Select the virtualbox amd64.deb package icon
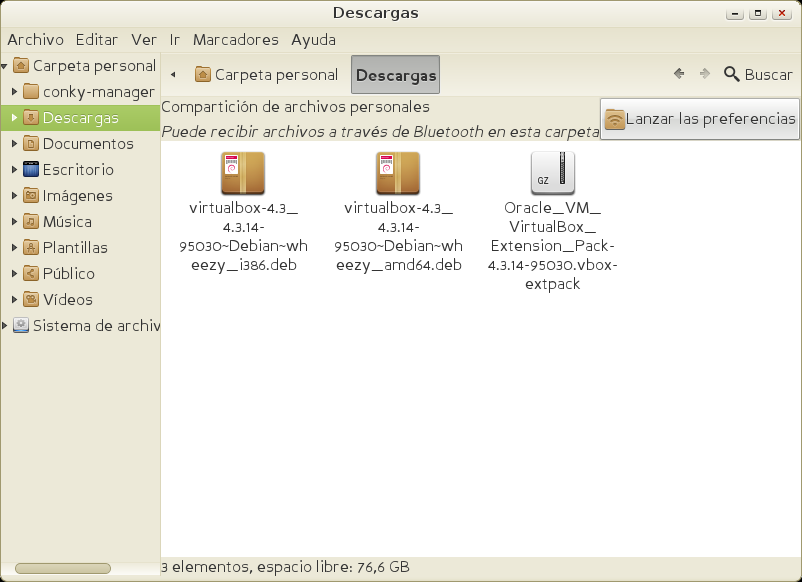 click(x=397, y=173)
